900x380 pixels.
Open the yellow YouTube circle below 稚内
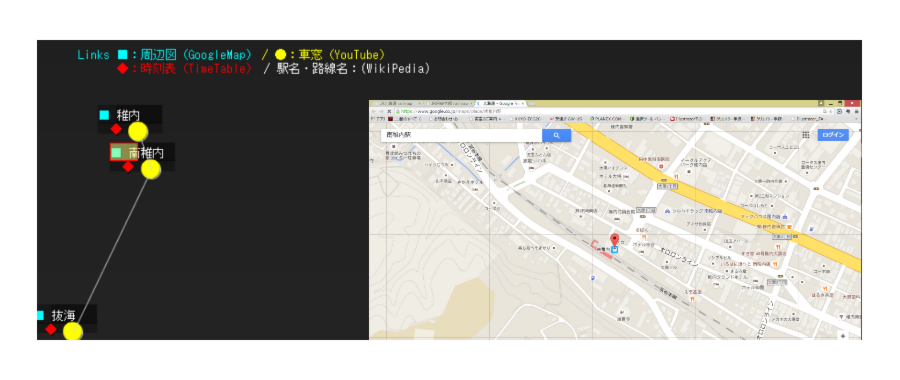pyautogui.click(x=138, y=131)
